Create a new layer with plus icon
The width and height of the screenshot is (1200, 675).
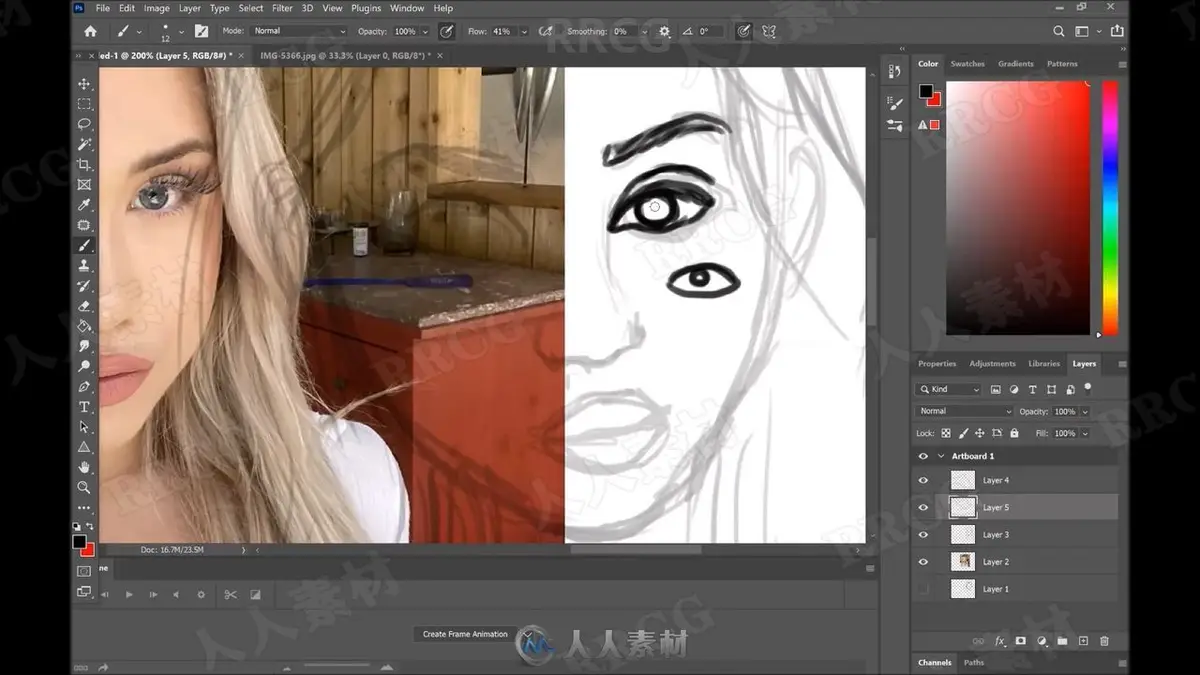pos(1083,641)
